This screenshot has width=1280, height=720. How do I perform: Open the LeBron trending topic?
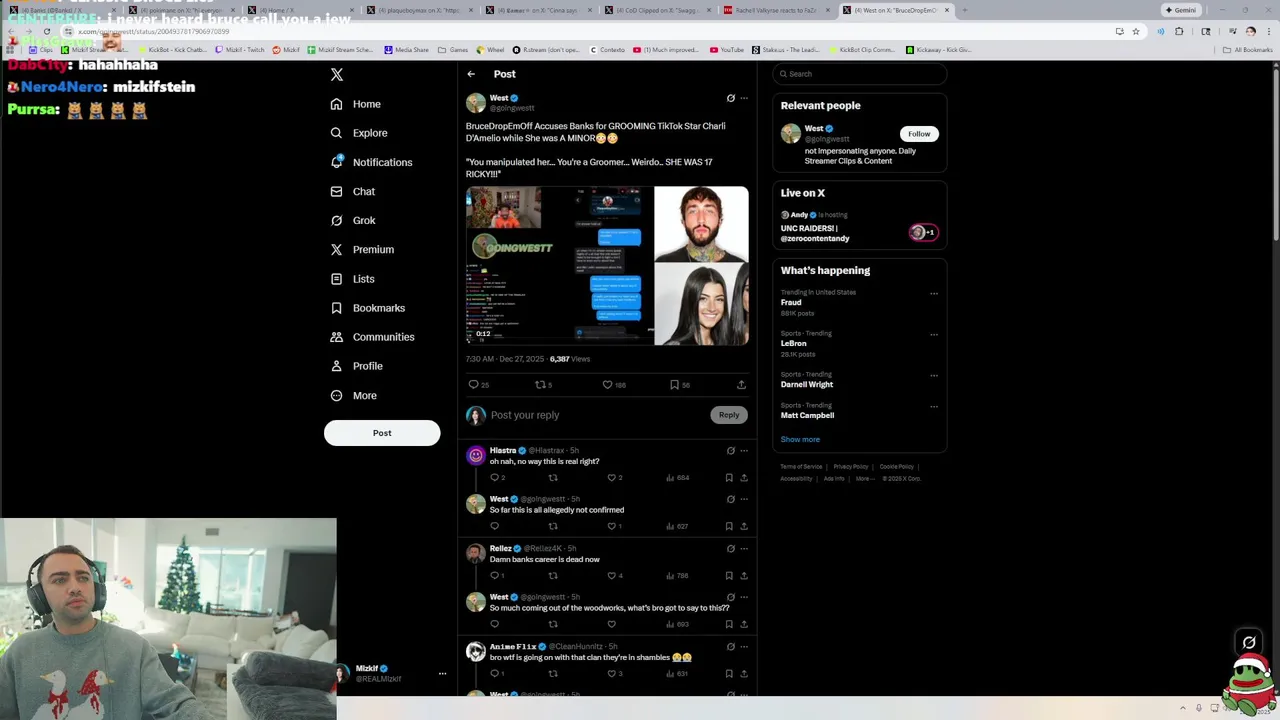tap(794, 343)
